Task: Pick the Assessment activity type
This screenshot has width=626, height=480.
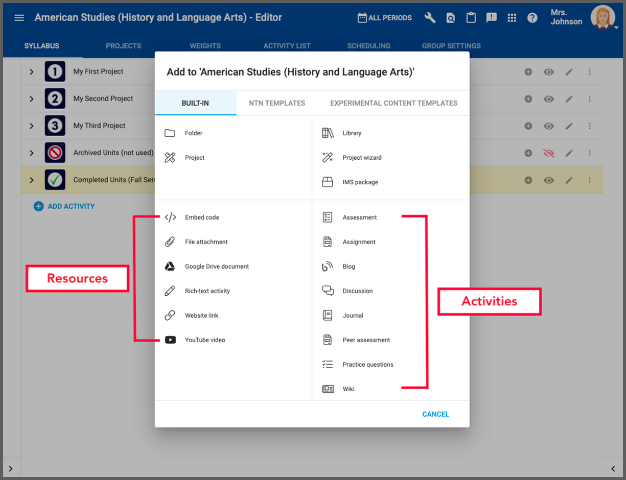Action: point(358,217)
